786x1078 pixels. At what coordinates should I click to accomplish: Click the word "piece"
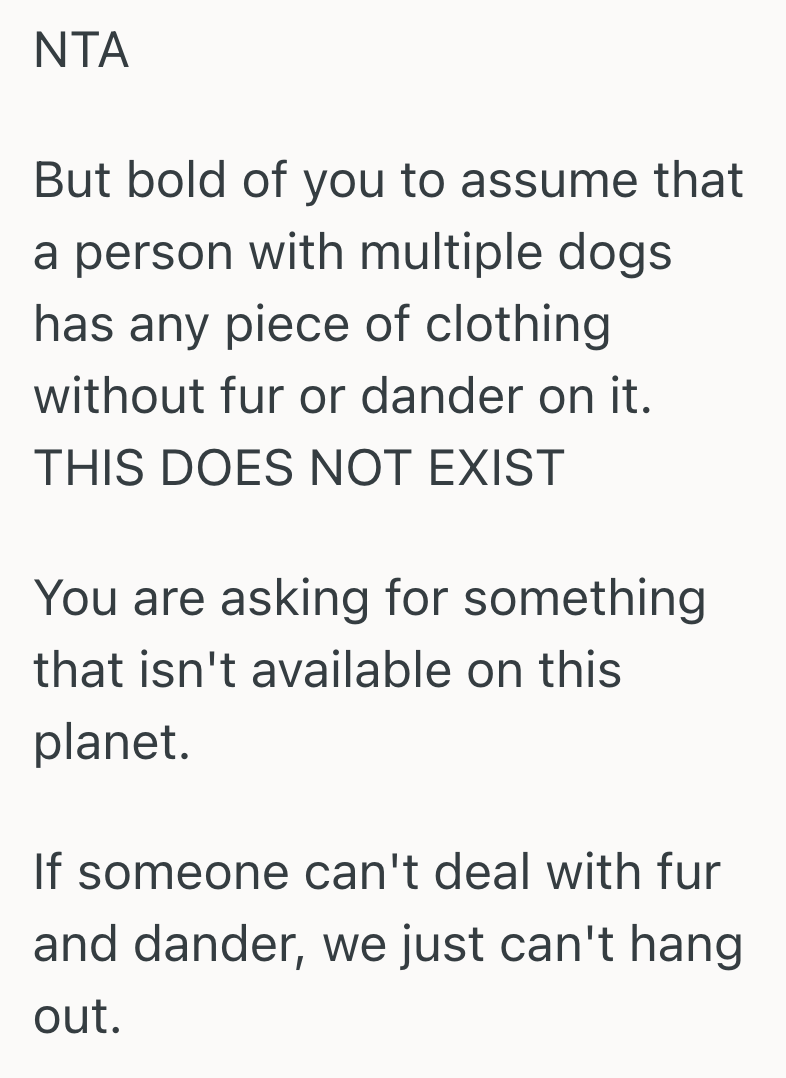pyautogui.click(x=275, y=323)
